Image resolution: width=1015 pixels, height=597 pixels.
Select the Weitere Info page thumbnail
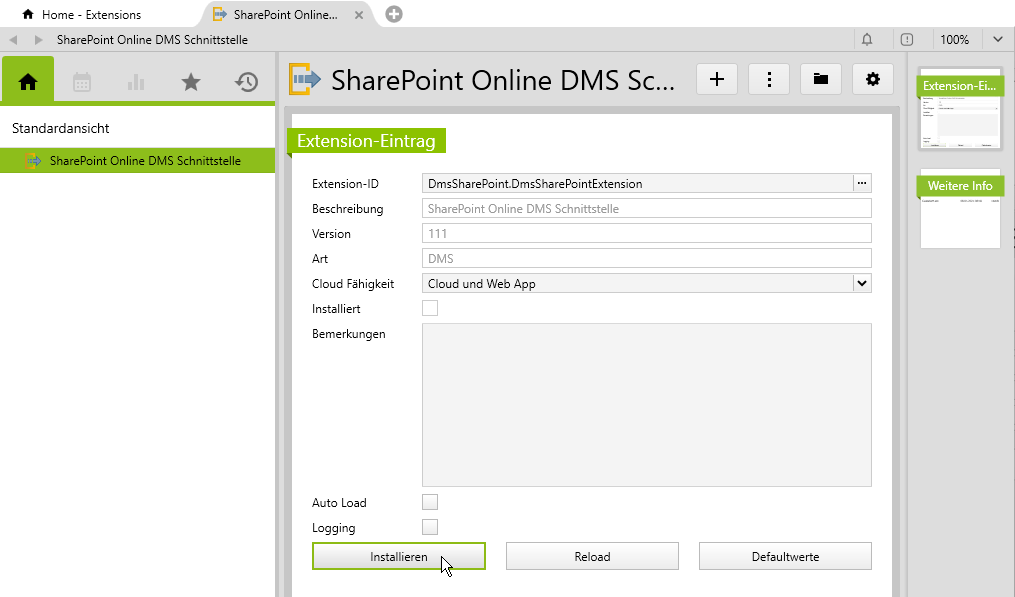960,210
